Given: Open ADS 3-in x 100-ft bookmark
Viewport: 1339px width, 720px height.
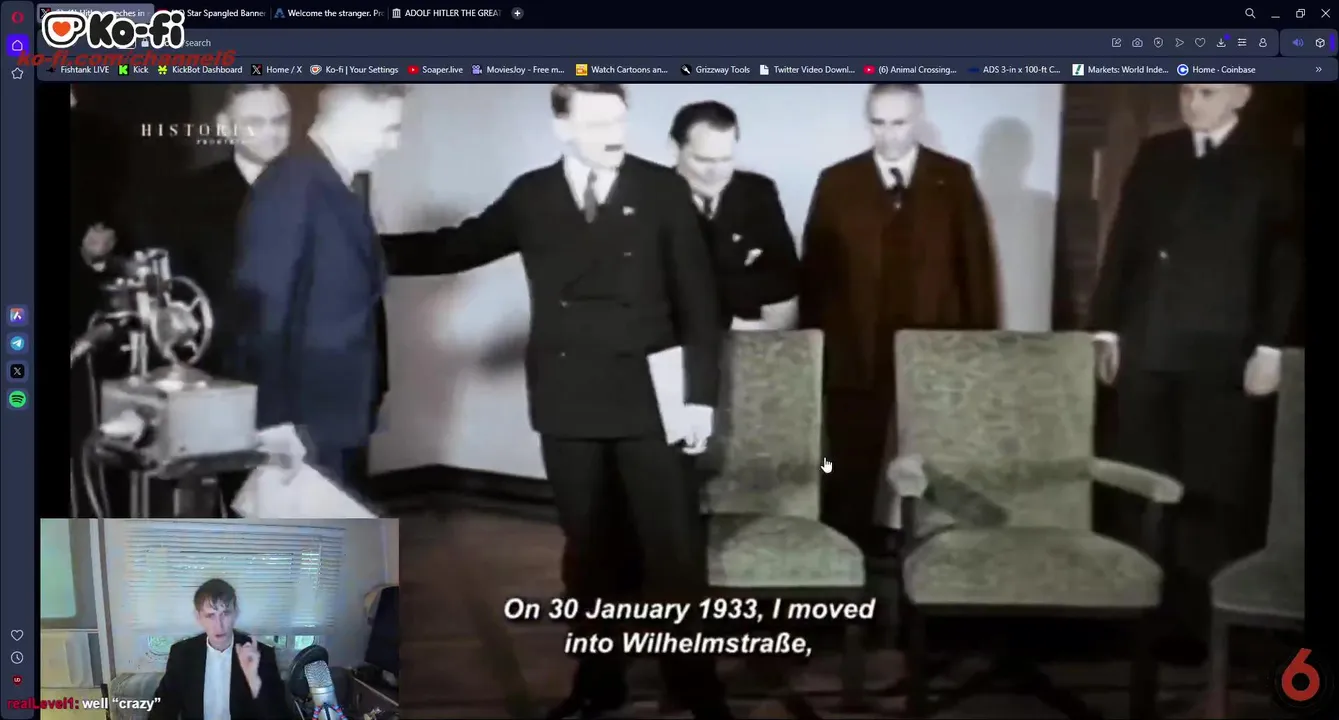Looking at the screenshot, I should [x=1015, y=70].
